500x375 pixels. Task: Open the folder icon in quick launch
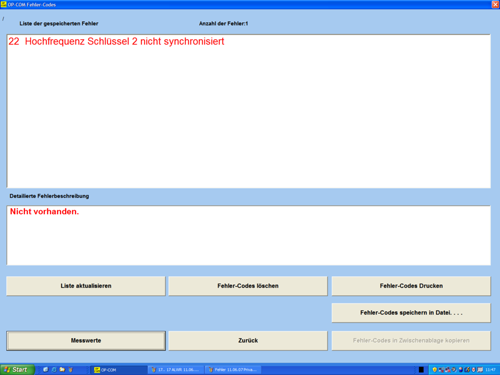pyautogui.click(x=62, y=369)
